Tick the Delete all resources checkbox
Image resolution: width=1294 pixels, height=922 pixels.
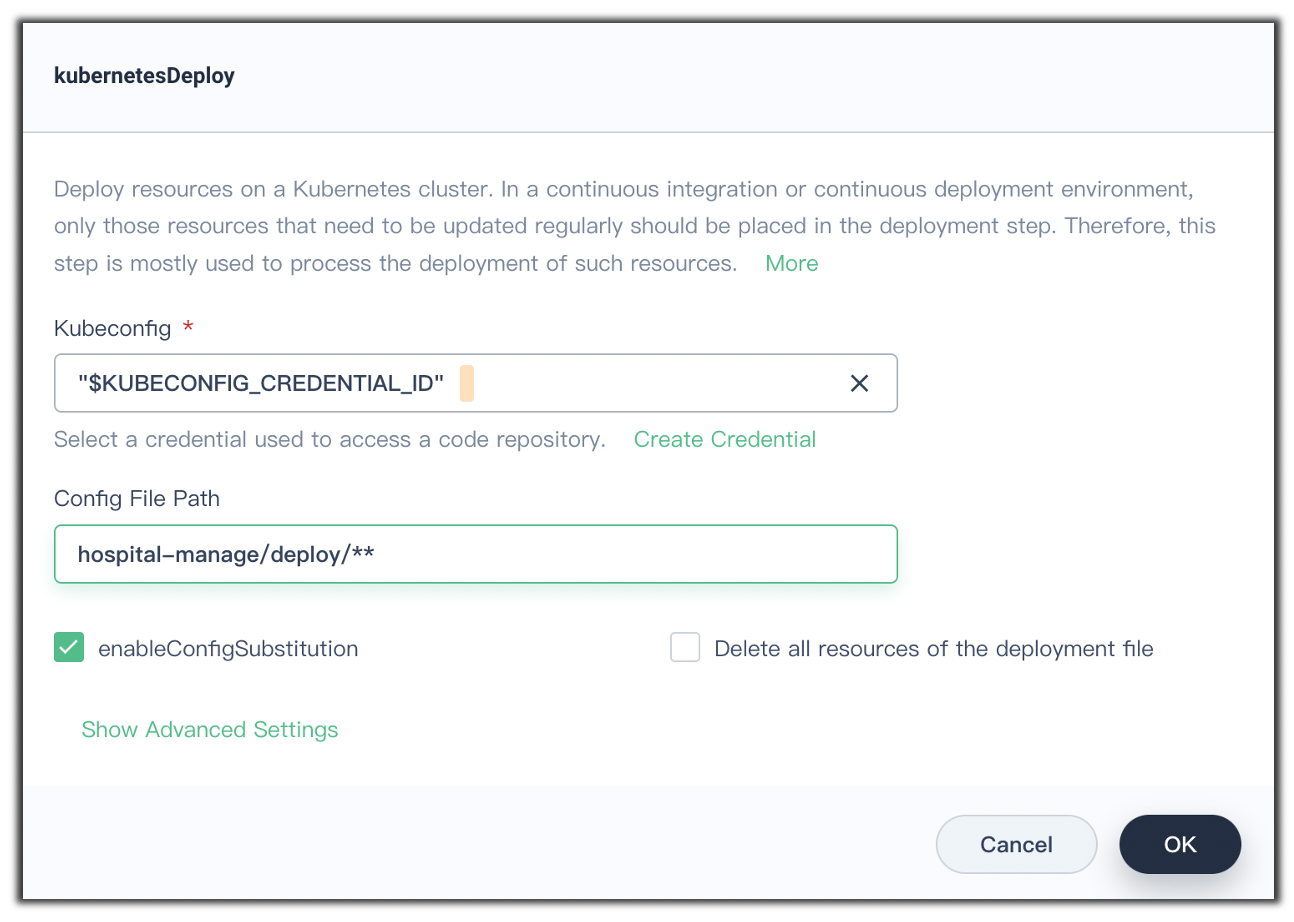[685, 648]
